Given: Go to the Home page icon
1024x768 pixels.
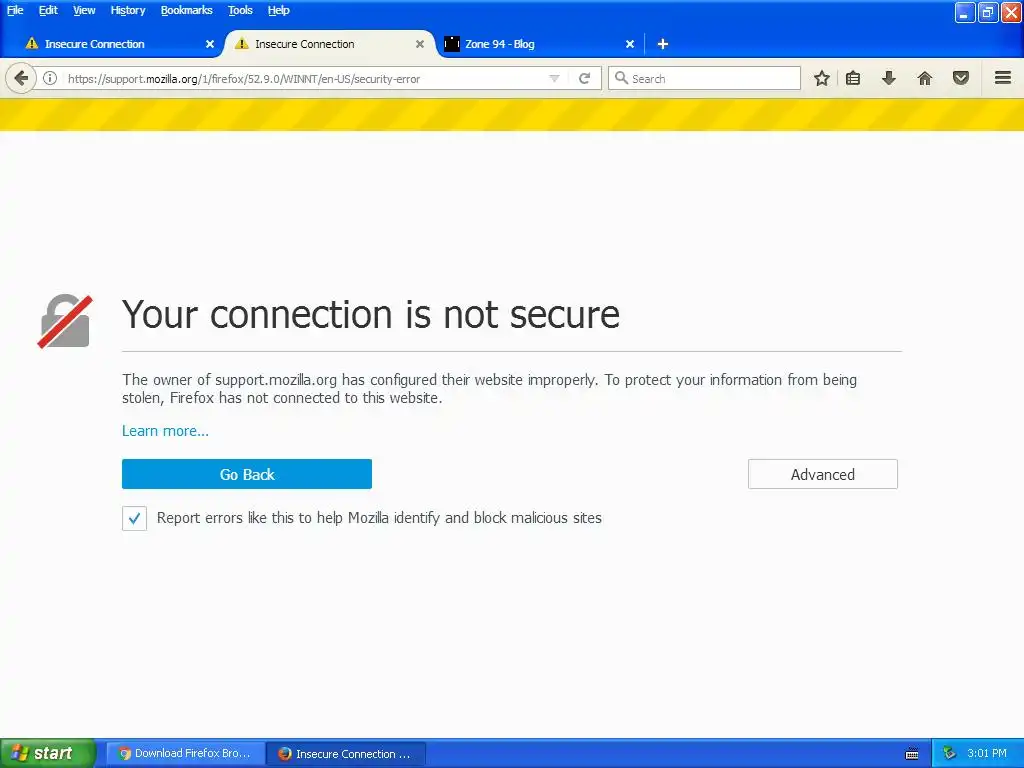Looking at the screenshot, I should click(925, 78).
